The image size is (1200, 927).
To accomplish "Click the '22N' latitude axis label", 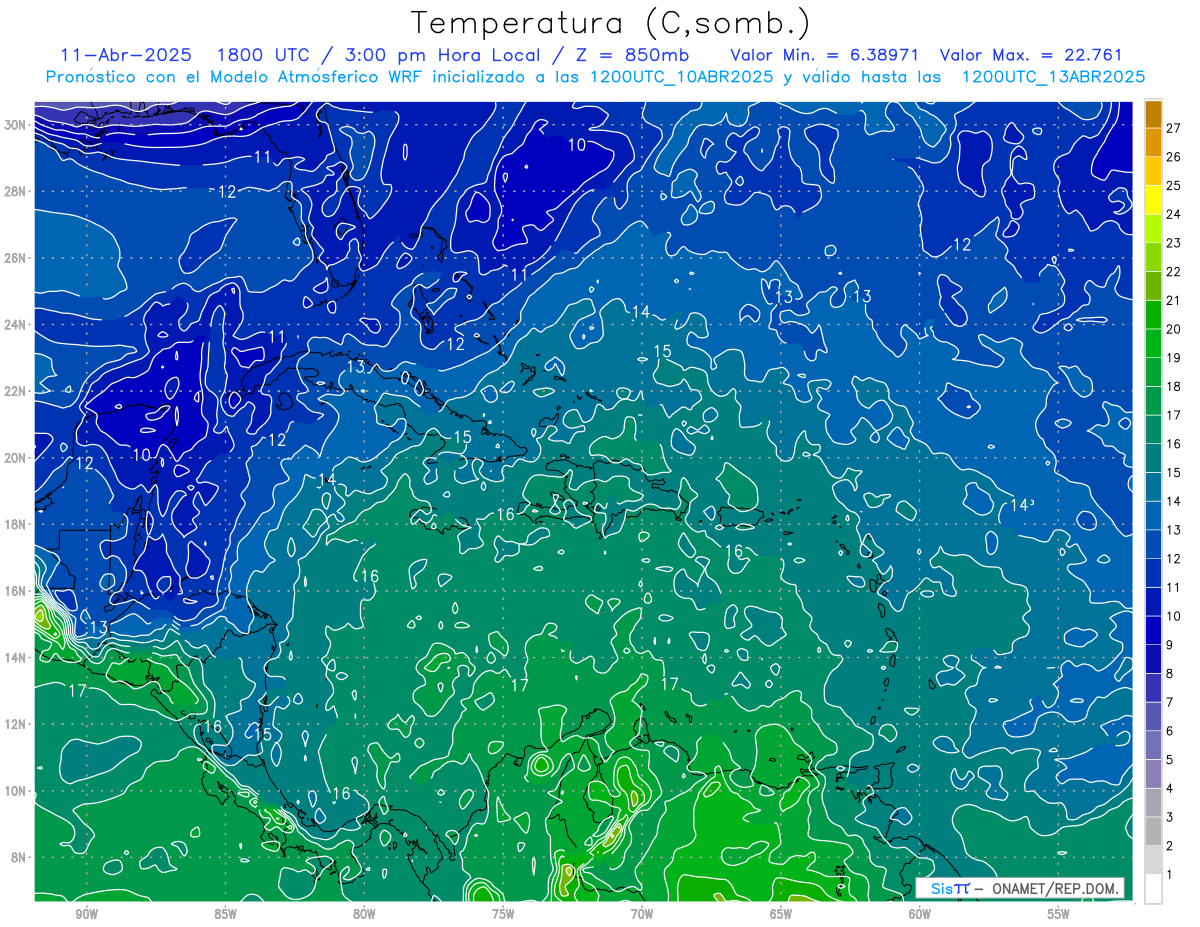I will tap(16, 391).
